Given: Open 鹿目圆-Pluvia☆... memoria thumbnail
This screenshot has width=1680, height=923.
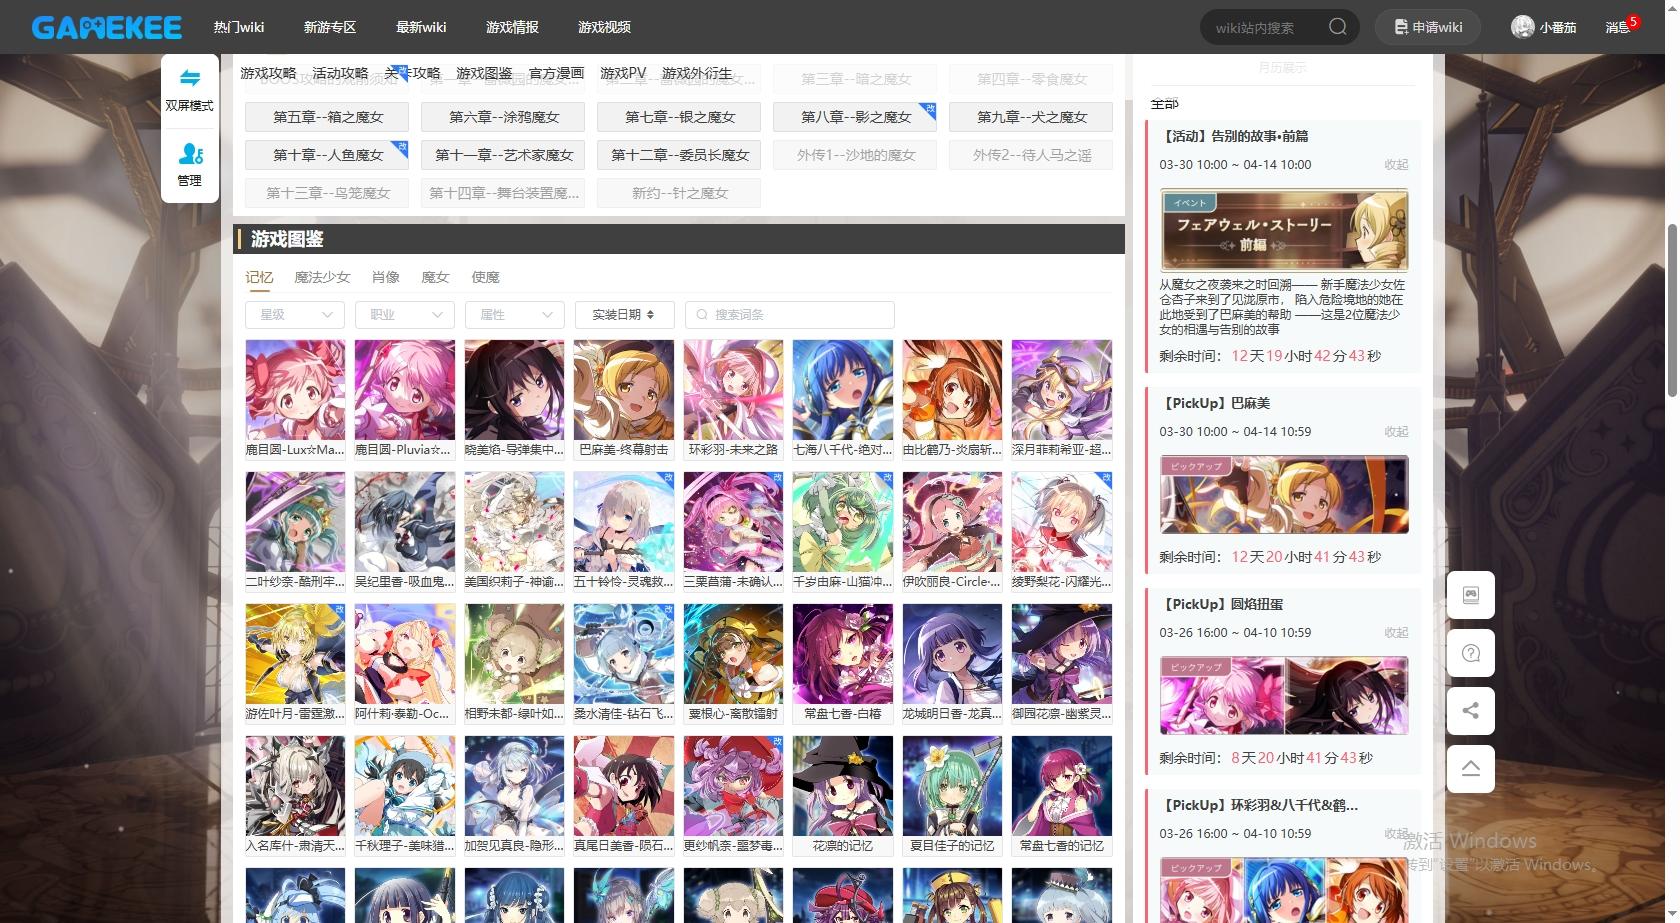Looking at the screenshot, I should pos(405,399).
